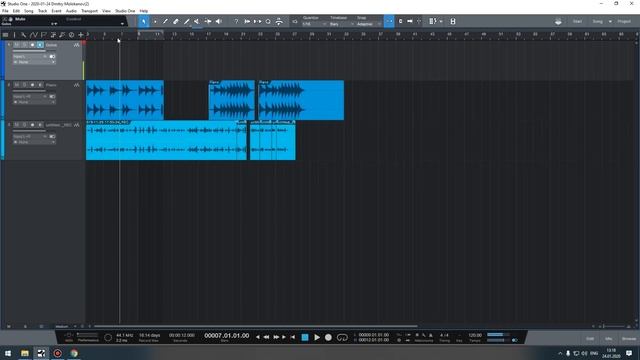The image size is (640, 360).
Task: Select the Split tool
Action: click(165, 21)
